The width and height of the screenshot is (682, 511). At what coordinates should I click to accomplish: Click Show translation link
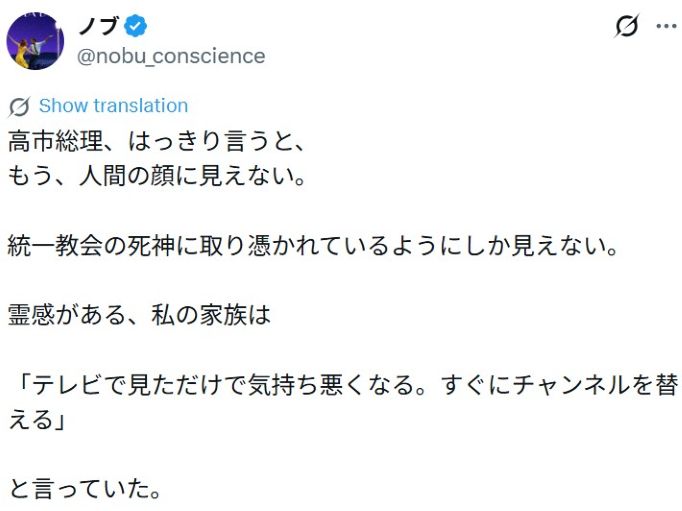[114, 106]
